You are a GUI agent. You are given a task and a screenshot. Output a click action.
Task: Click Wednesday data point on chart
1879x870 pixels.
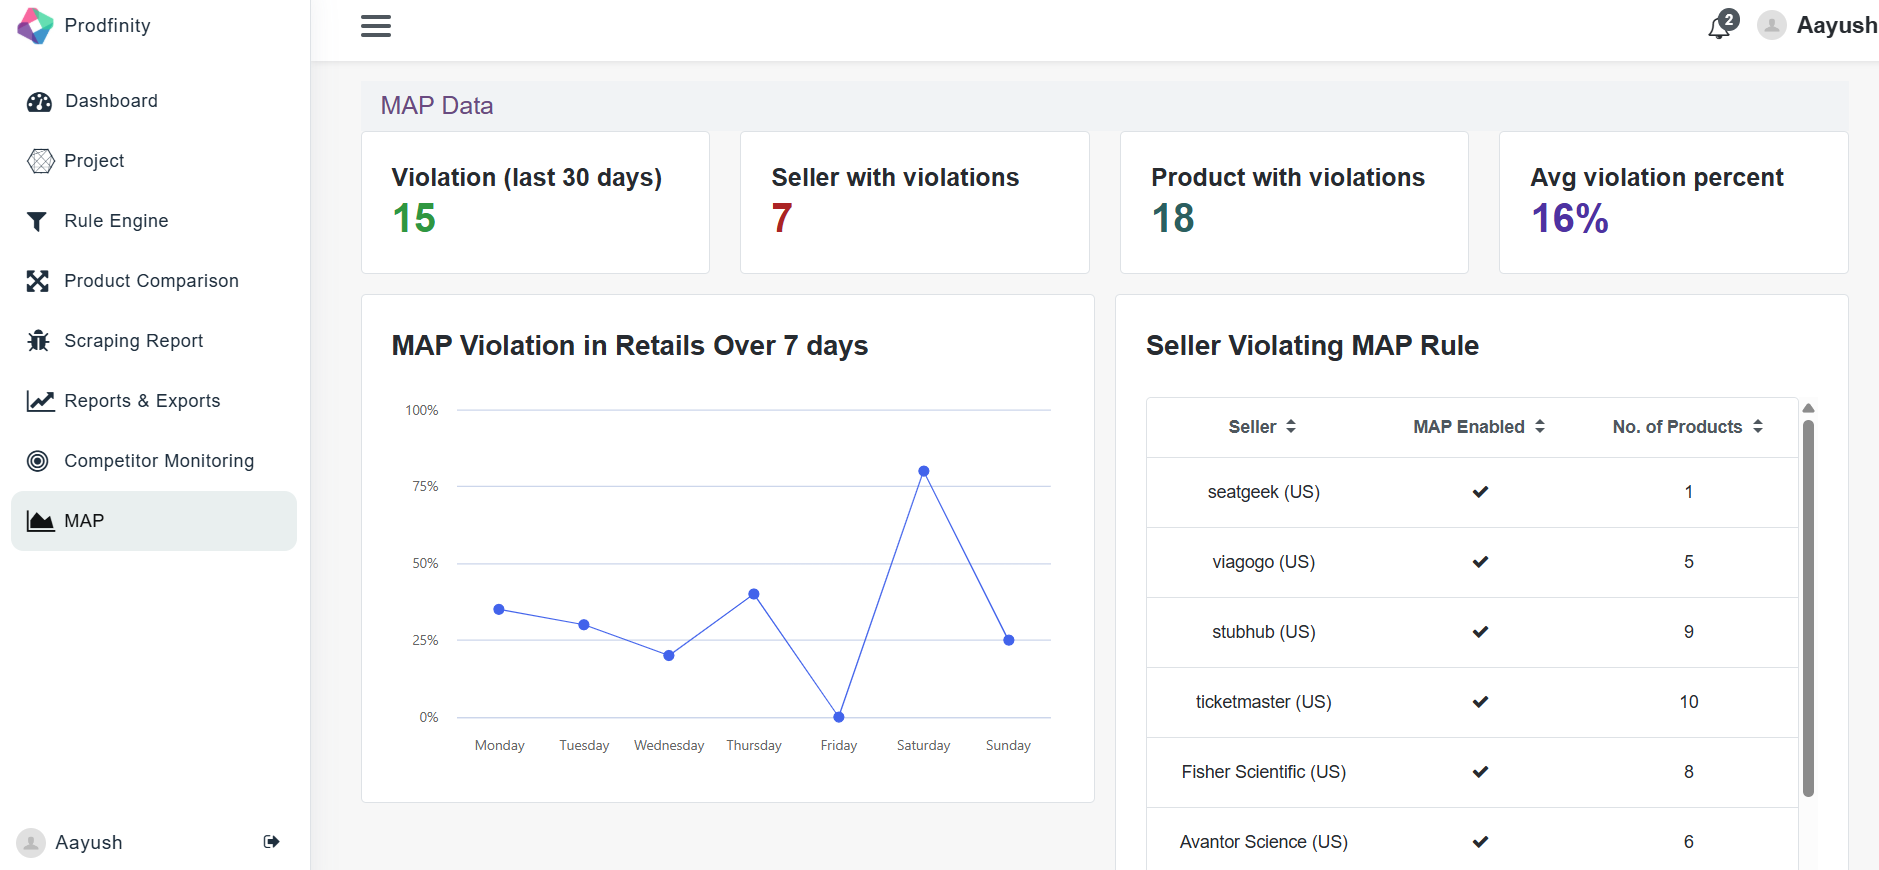tap(669, 656)
